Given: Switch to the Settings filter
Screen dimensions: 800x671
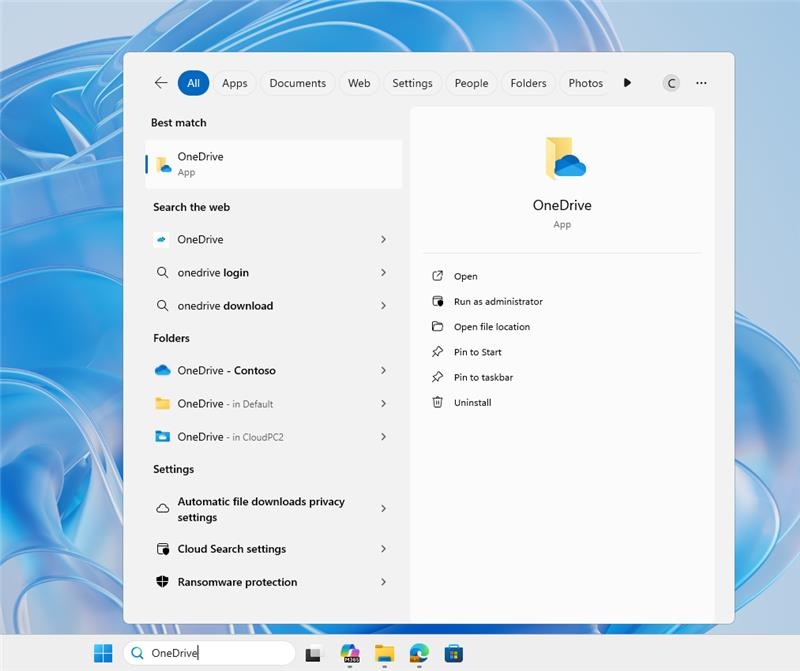Looking at the screenshot, I should click(412, 83).
